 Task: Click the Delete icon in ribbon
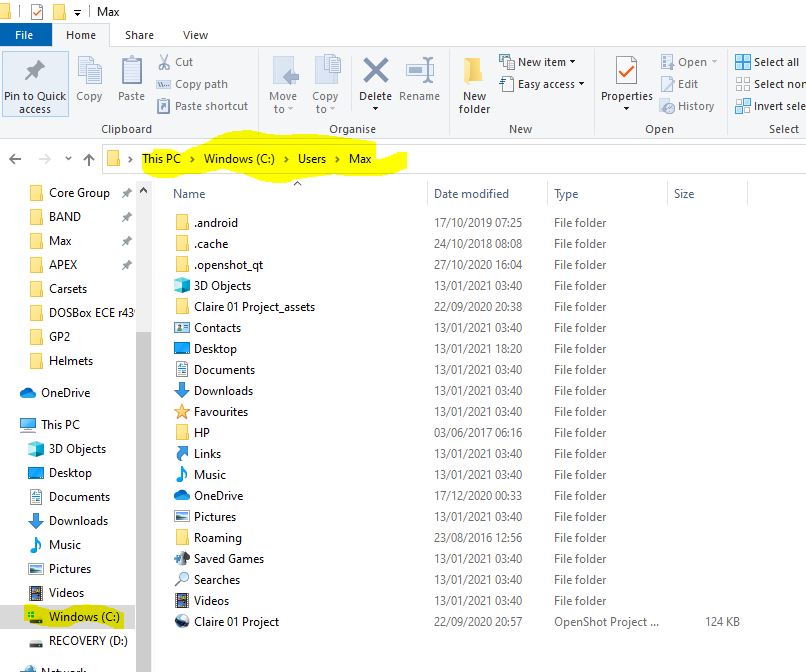pyautogui.click(x=375, y=74)
